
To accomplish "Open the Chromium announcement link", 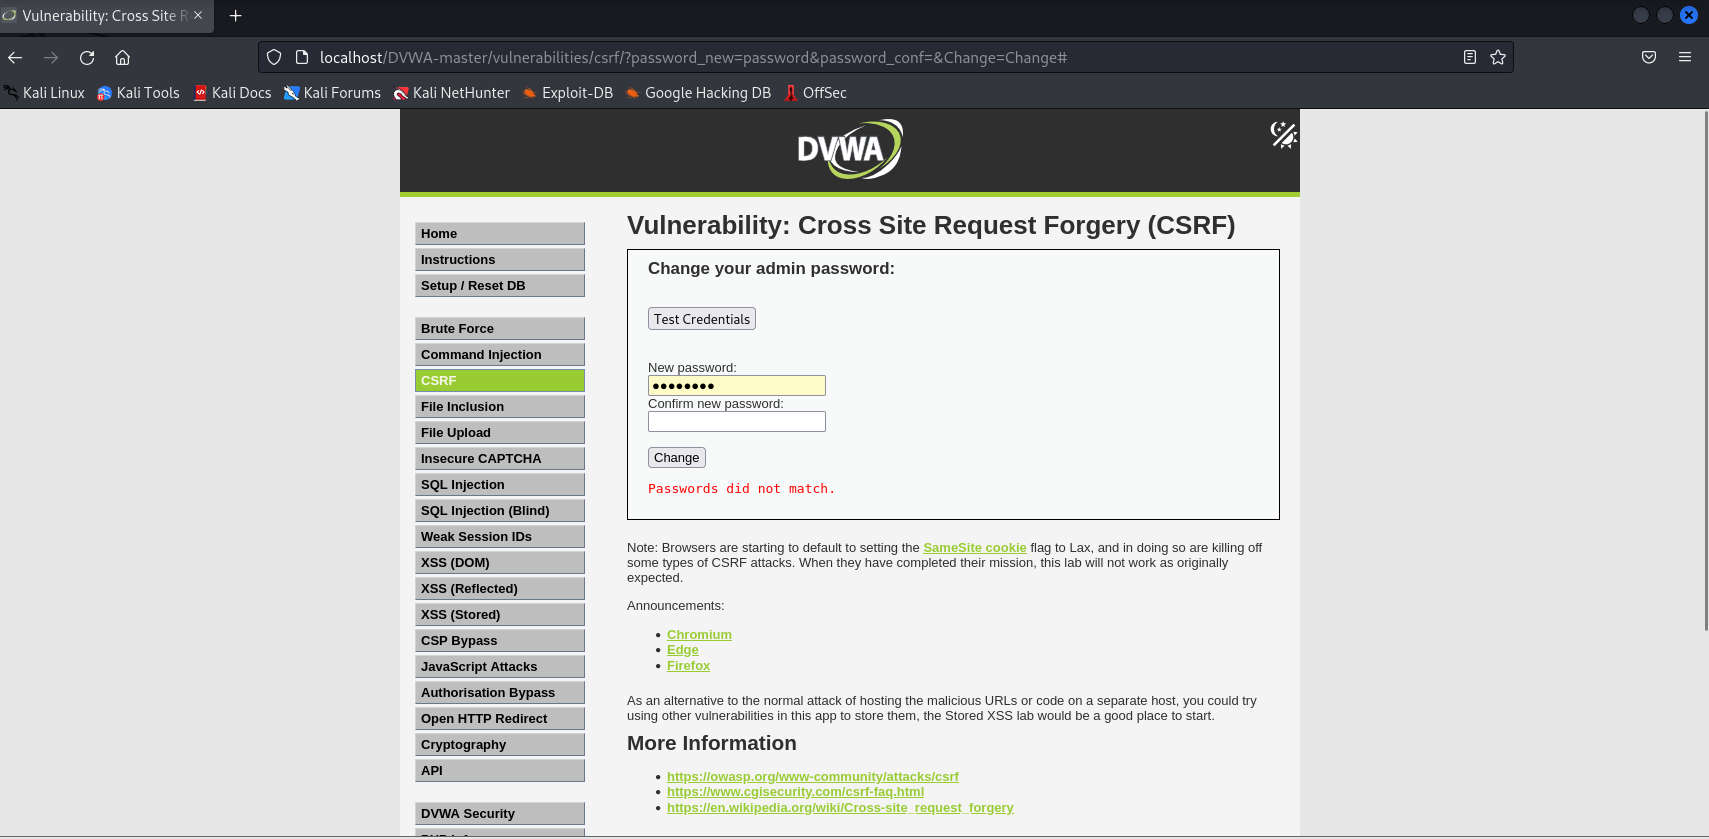I will (x=699, y=635).
